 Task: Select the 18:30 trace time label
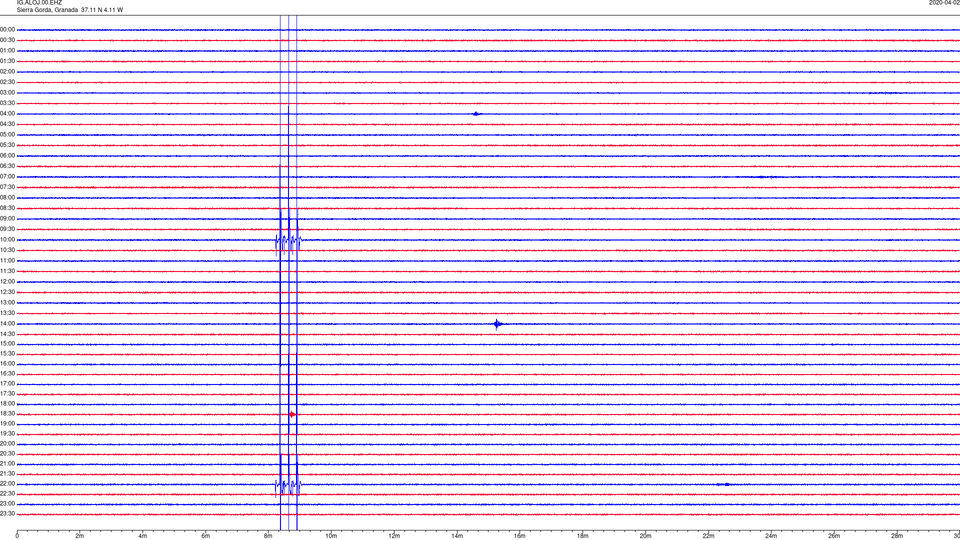point(7,414)
